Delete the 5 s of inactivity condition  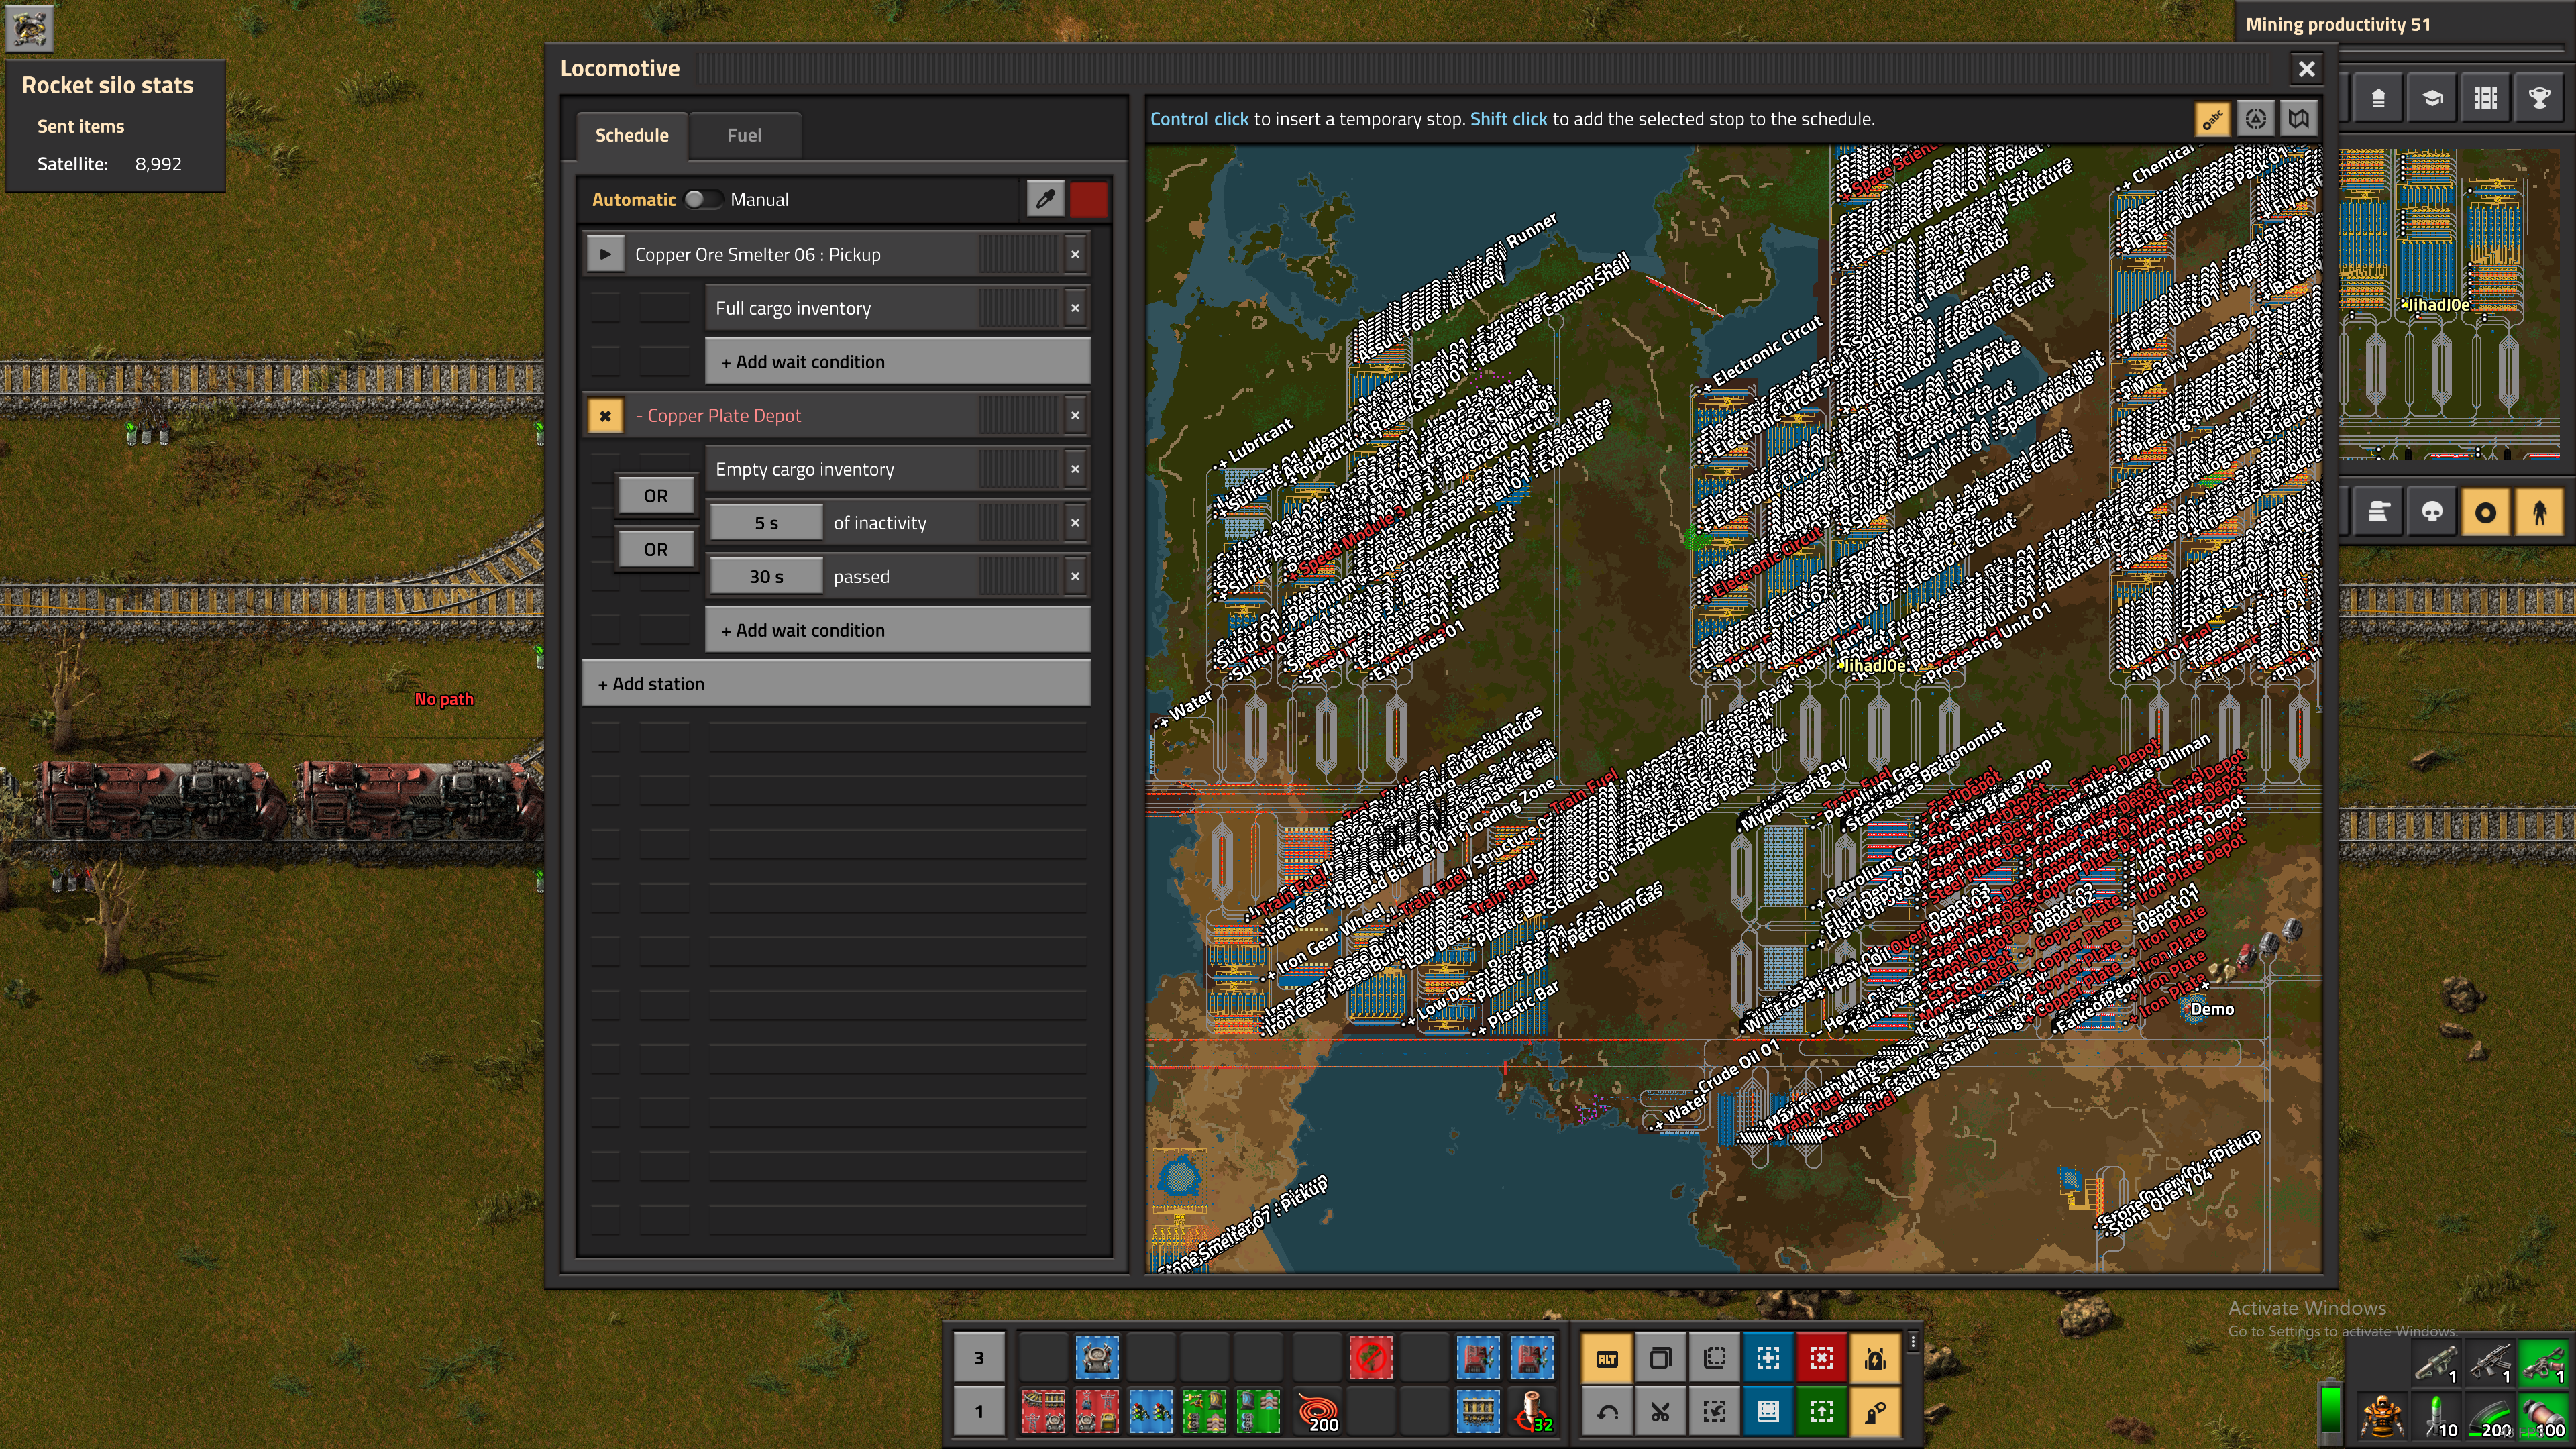click(x=1075, y=523)
